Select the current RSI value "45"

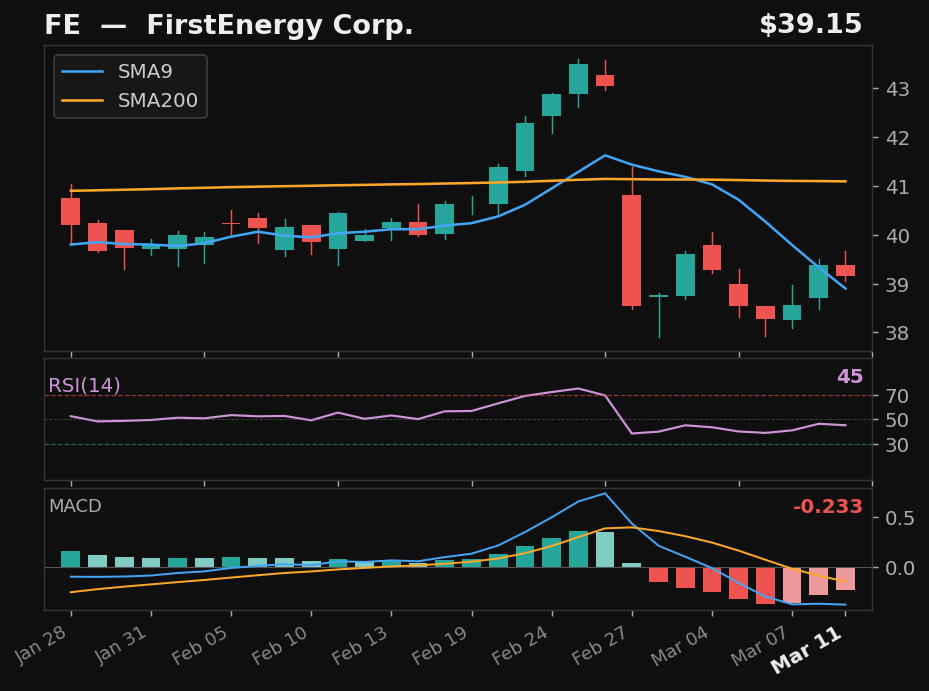click(x=850, y=376)
